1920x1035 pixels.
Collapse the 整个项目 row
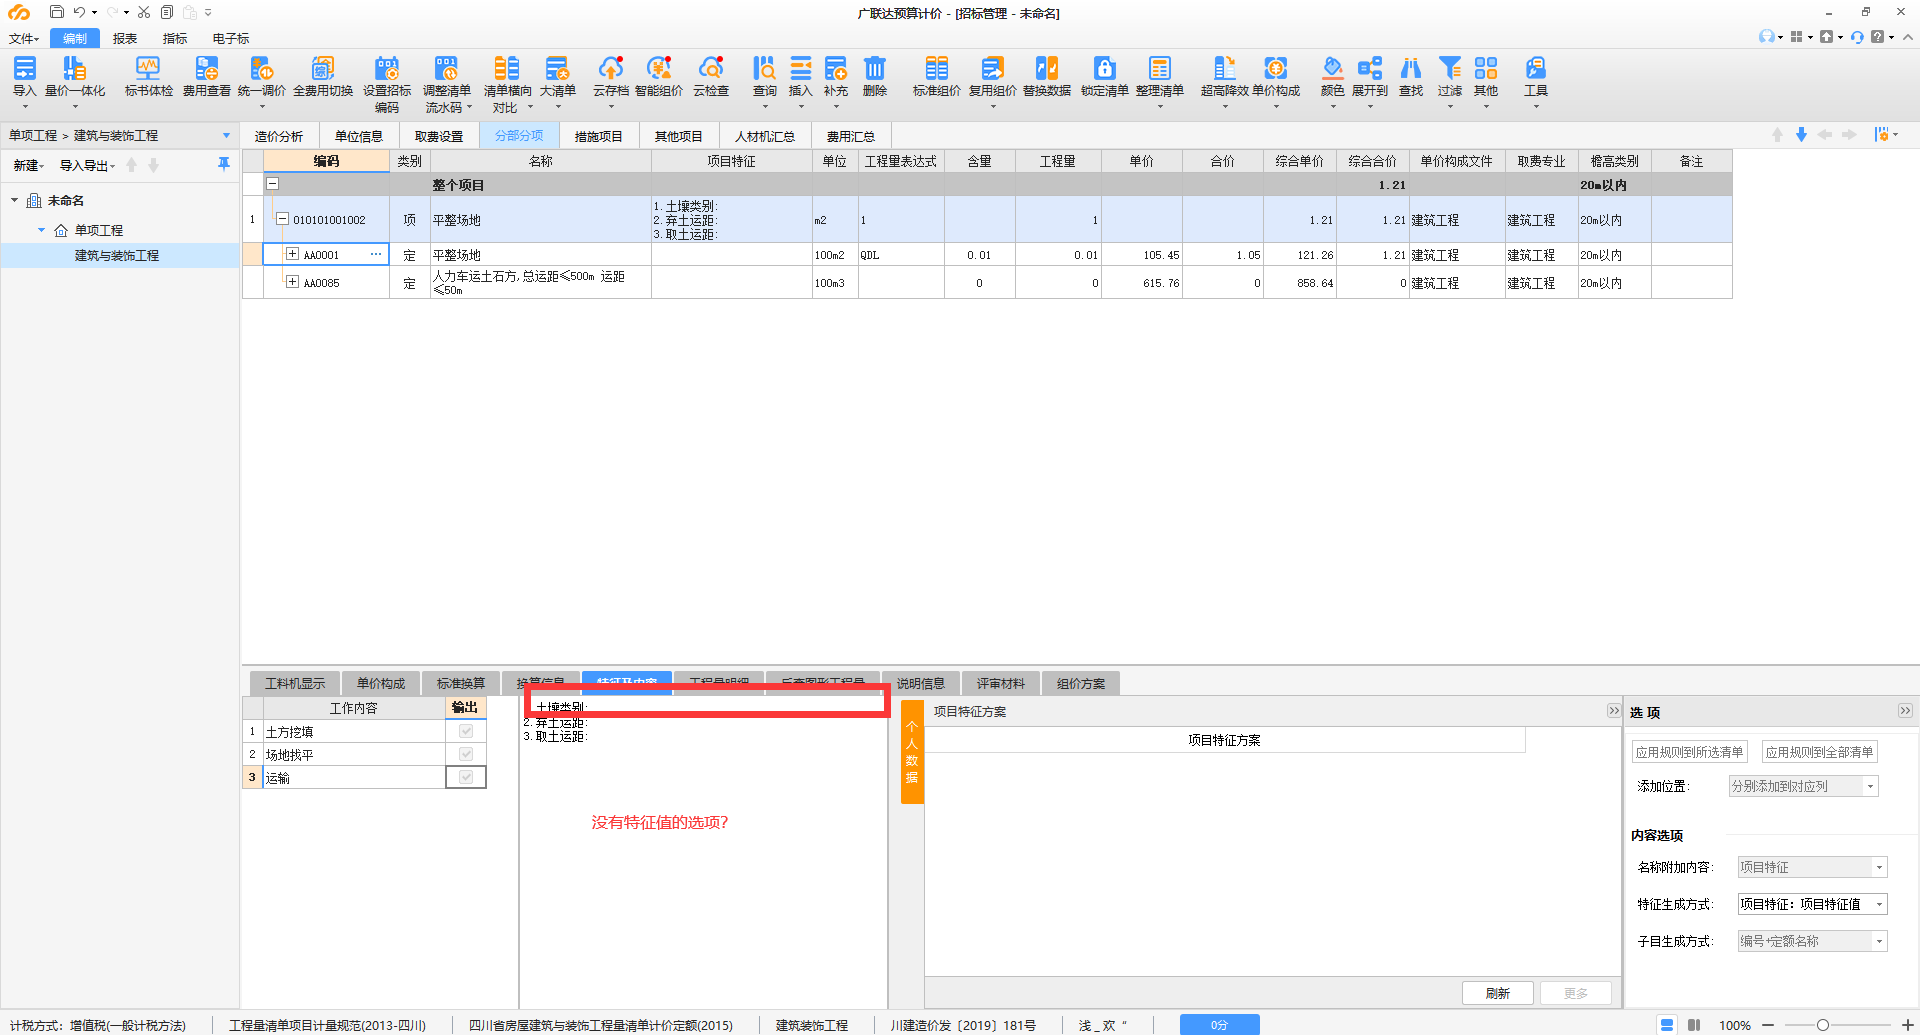pyautogui.click(x=272, y=184)
